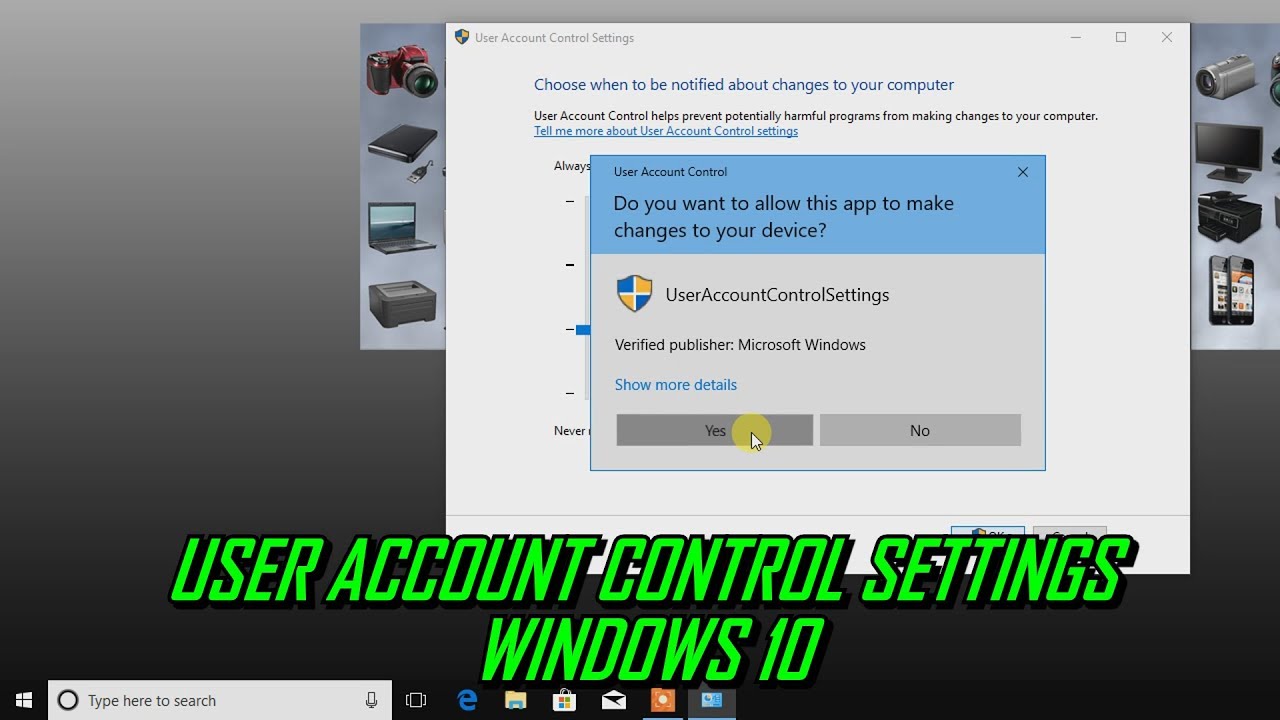Click the Verified publisher: Microsoft Windows text

[x=740, y=345]
